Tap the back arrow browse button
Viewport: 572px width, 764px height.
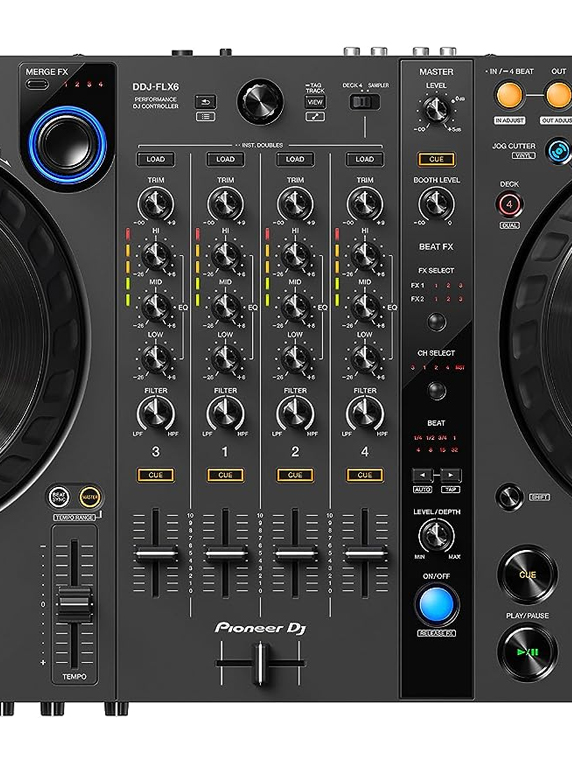(205, 102)
